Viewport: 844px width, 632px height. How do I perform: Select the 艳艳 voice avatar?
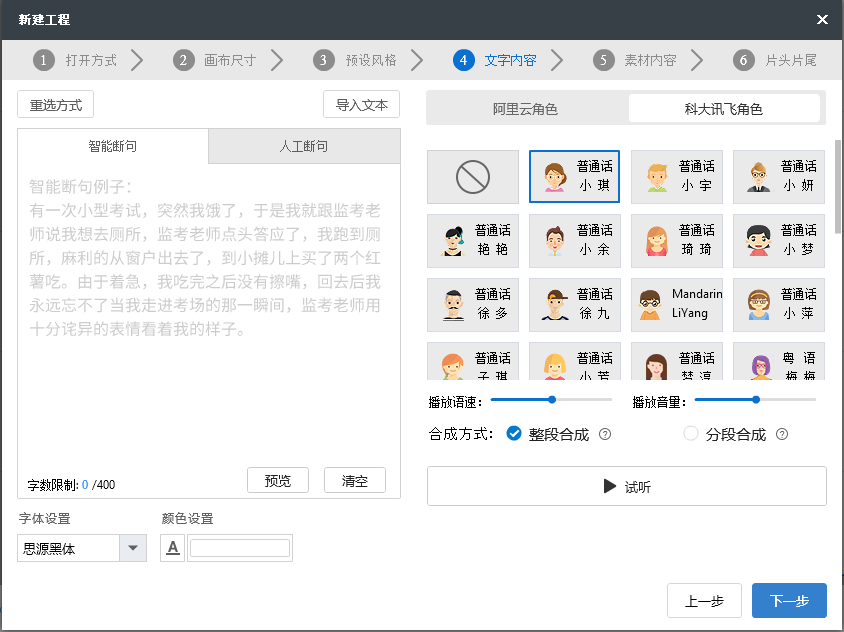click(473, 241)
